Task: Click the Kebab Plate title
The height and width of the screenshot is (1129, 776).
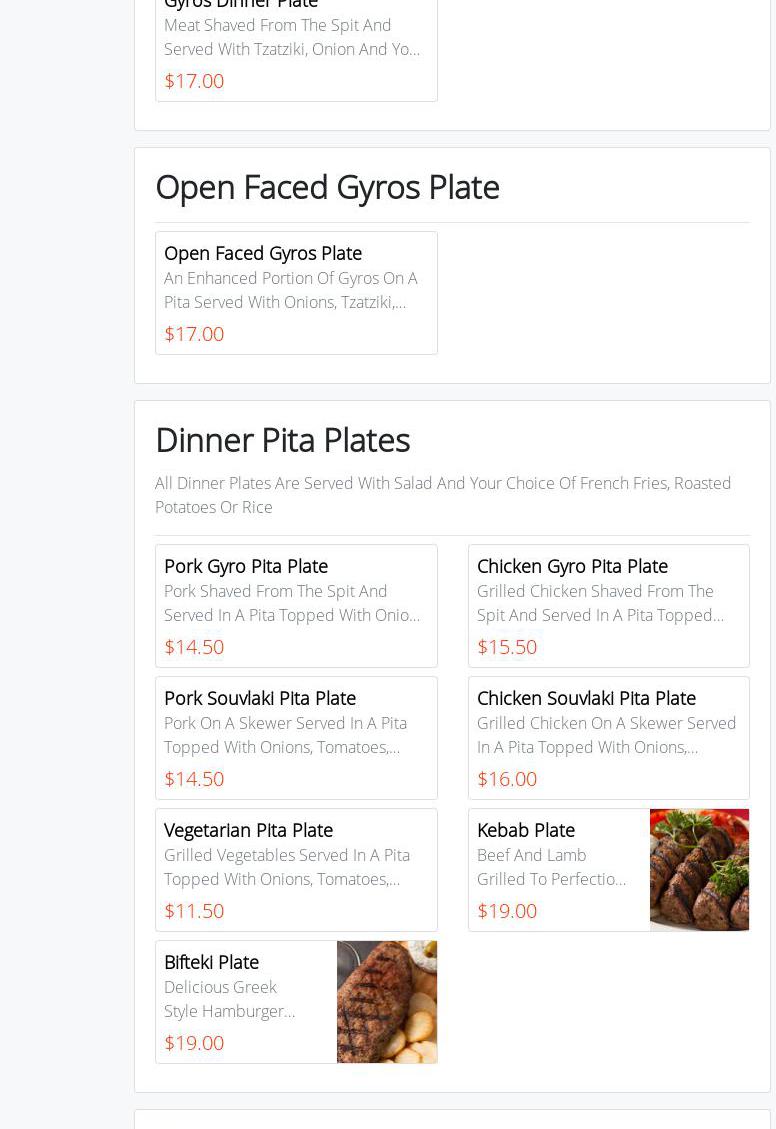Action: pos(525,830)
